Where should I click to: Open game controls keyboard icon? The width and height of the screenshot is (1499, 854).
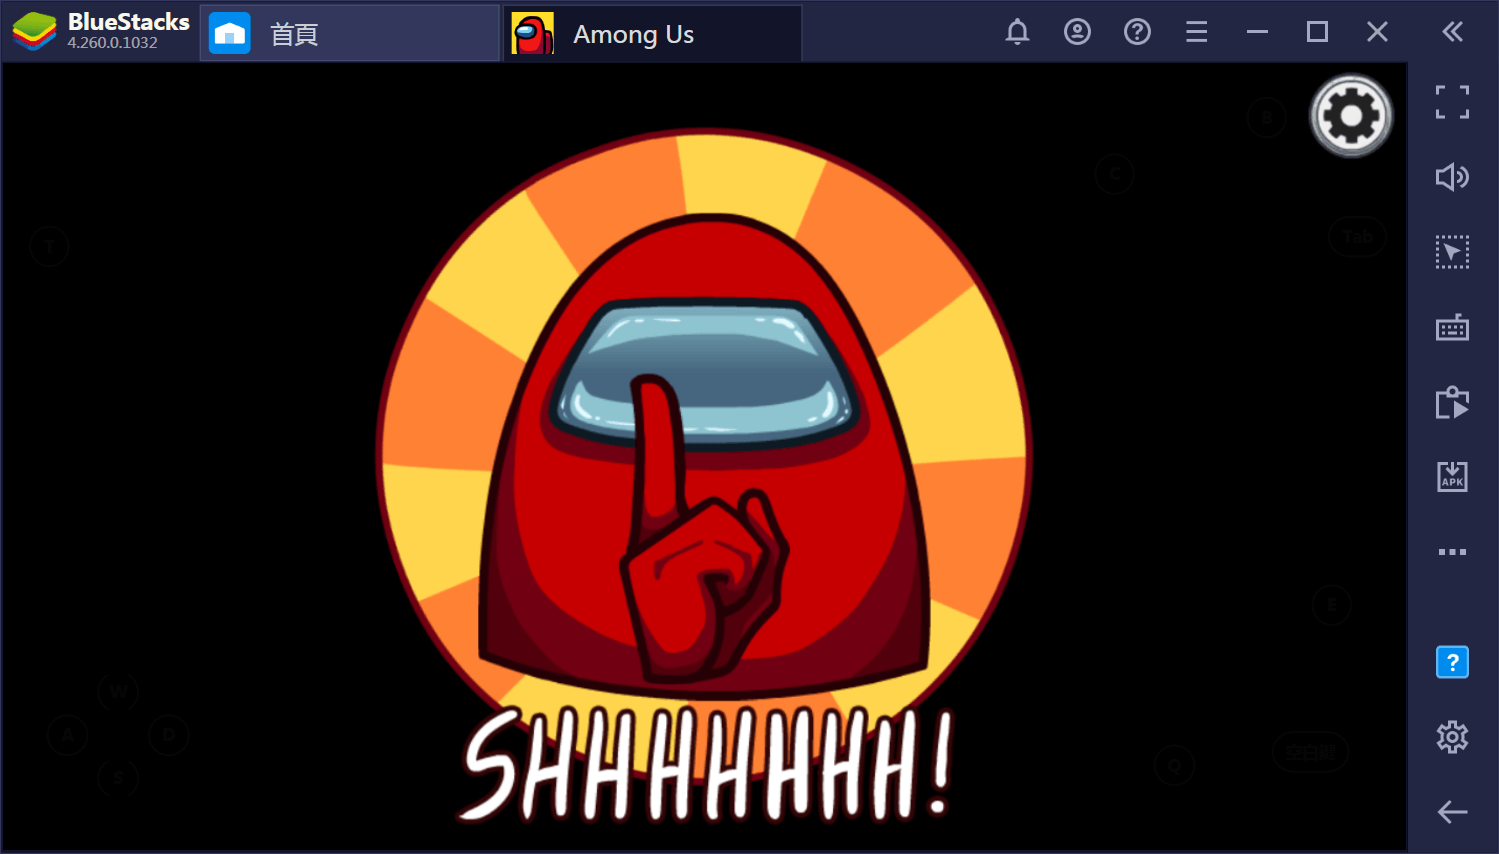click(1452, 327)
